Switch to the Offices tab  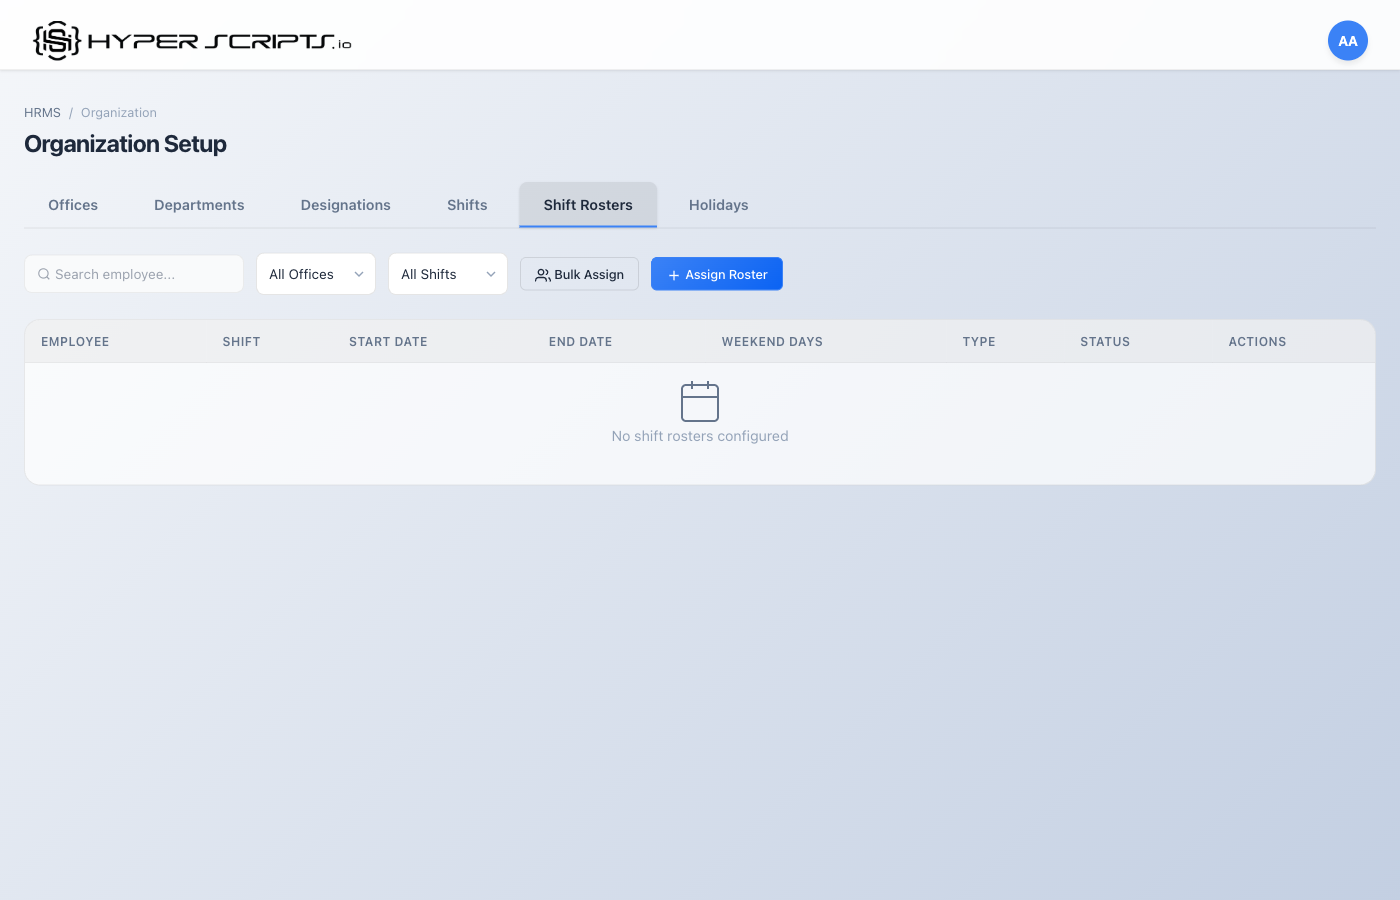pyautogui.click(x=72, y=204)
